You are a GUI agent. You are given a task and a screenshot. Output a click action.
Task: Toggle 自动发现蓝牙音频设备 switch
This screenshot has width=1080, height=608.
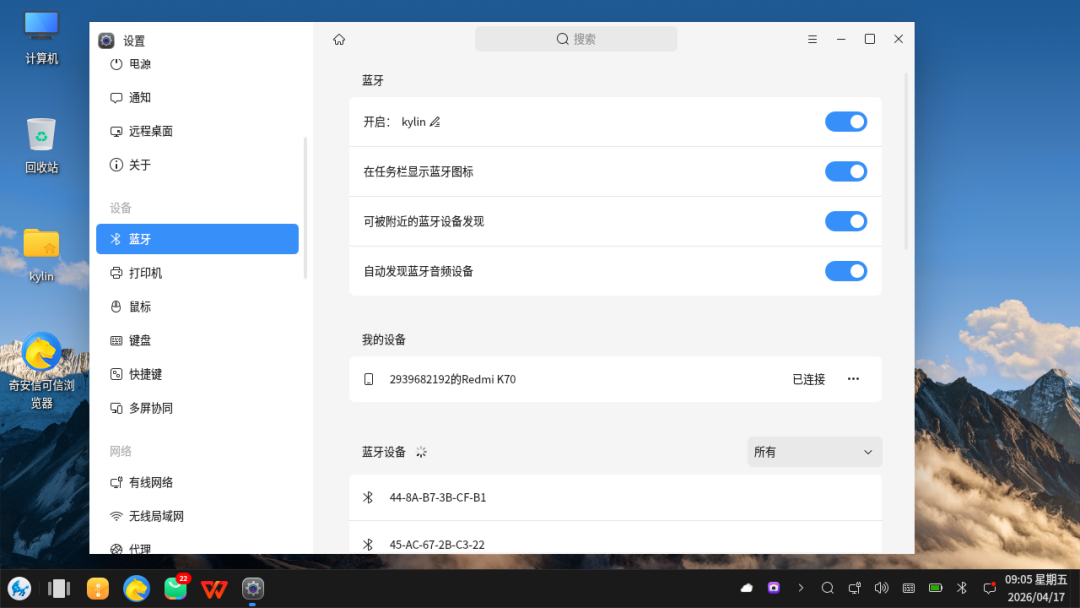(846, 271)
